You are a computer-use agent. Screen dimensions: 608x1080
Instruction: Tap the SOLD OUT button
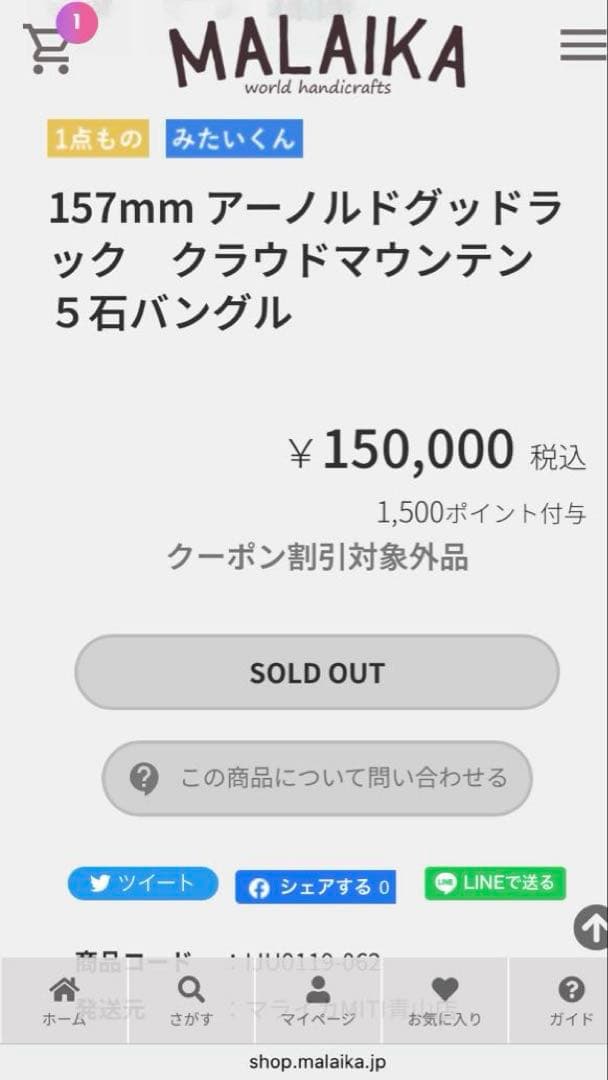316,672
